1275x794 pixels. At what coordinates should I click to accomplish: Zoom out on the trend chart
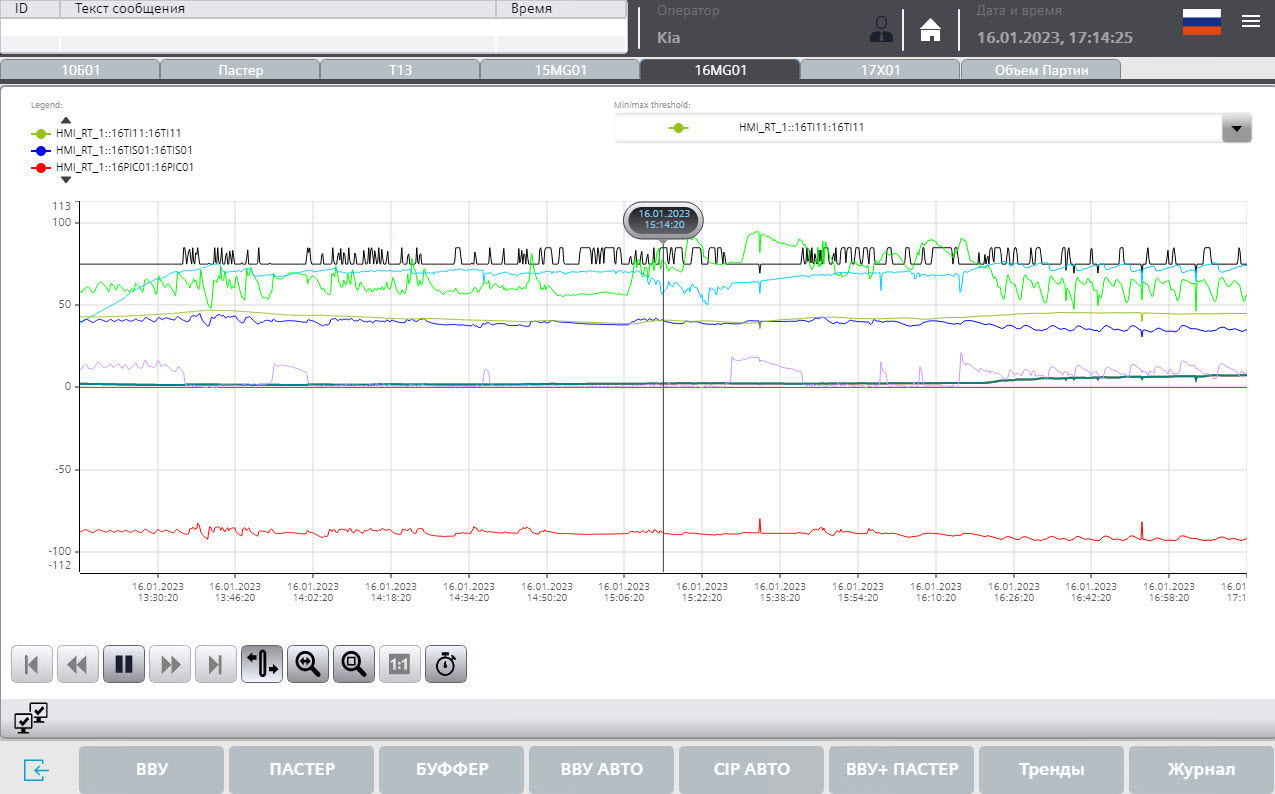[353, 663]
